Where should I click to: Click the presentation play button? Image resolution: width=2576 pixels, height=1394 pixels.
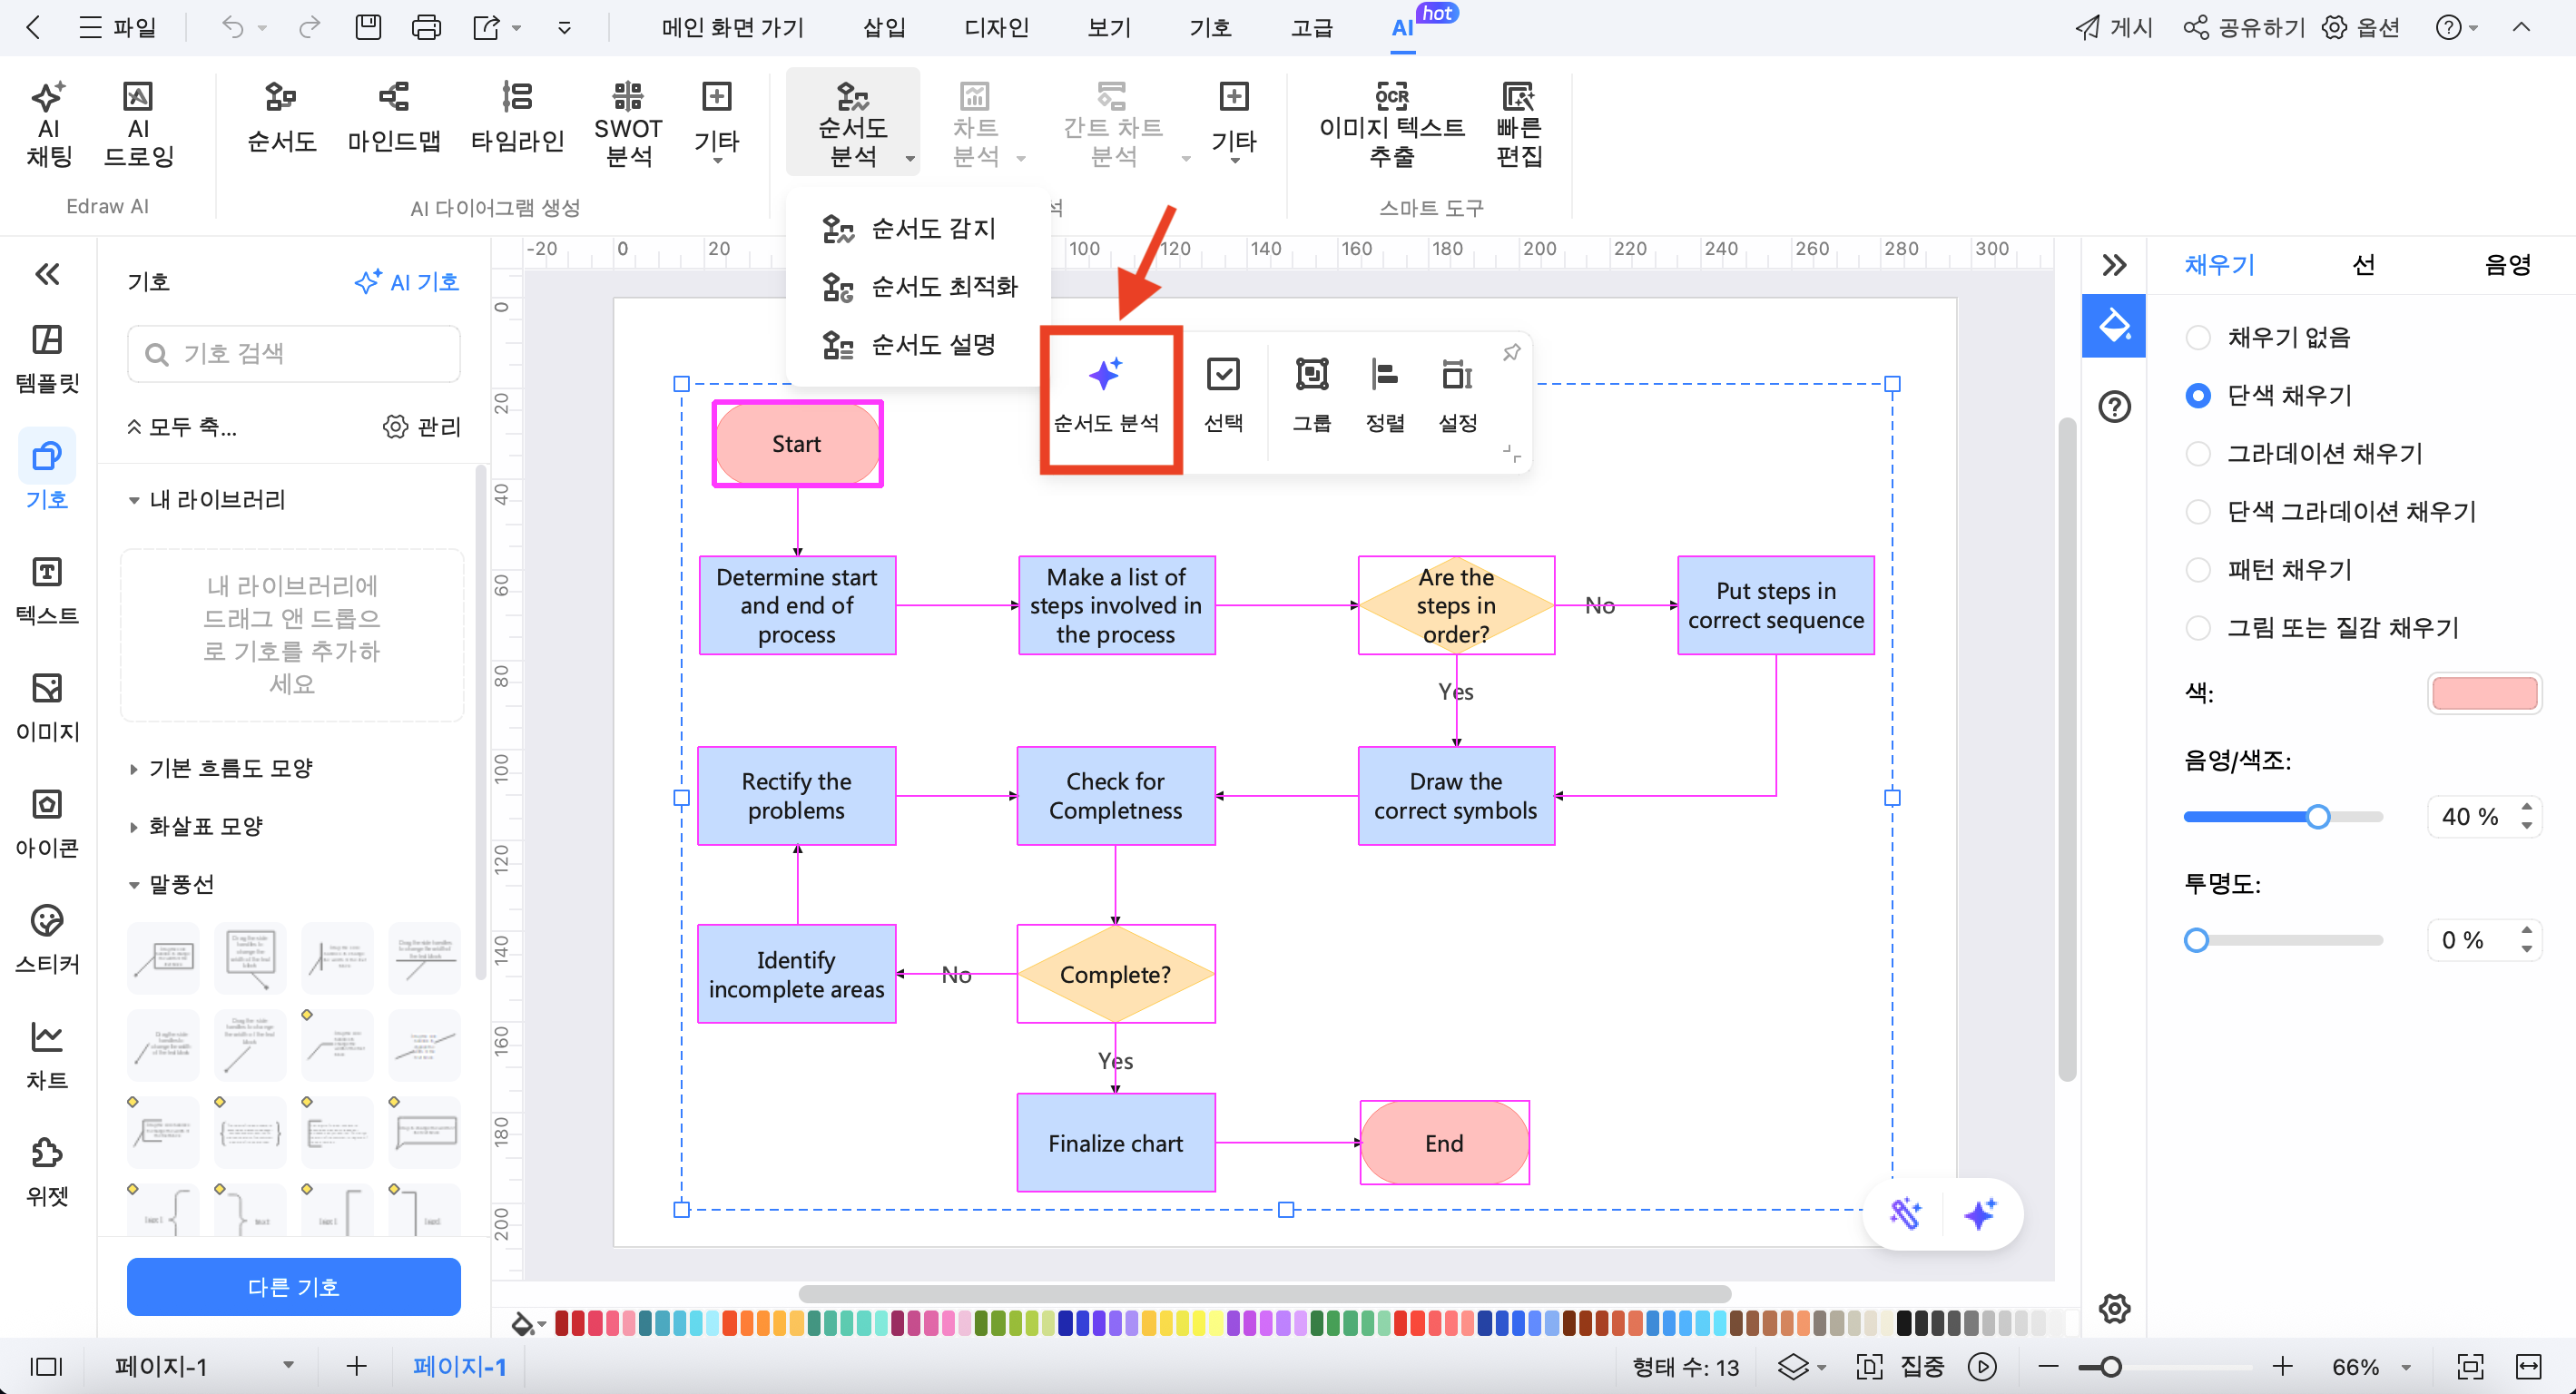pos(1981,1366)
